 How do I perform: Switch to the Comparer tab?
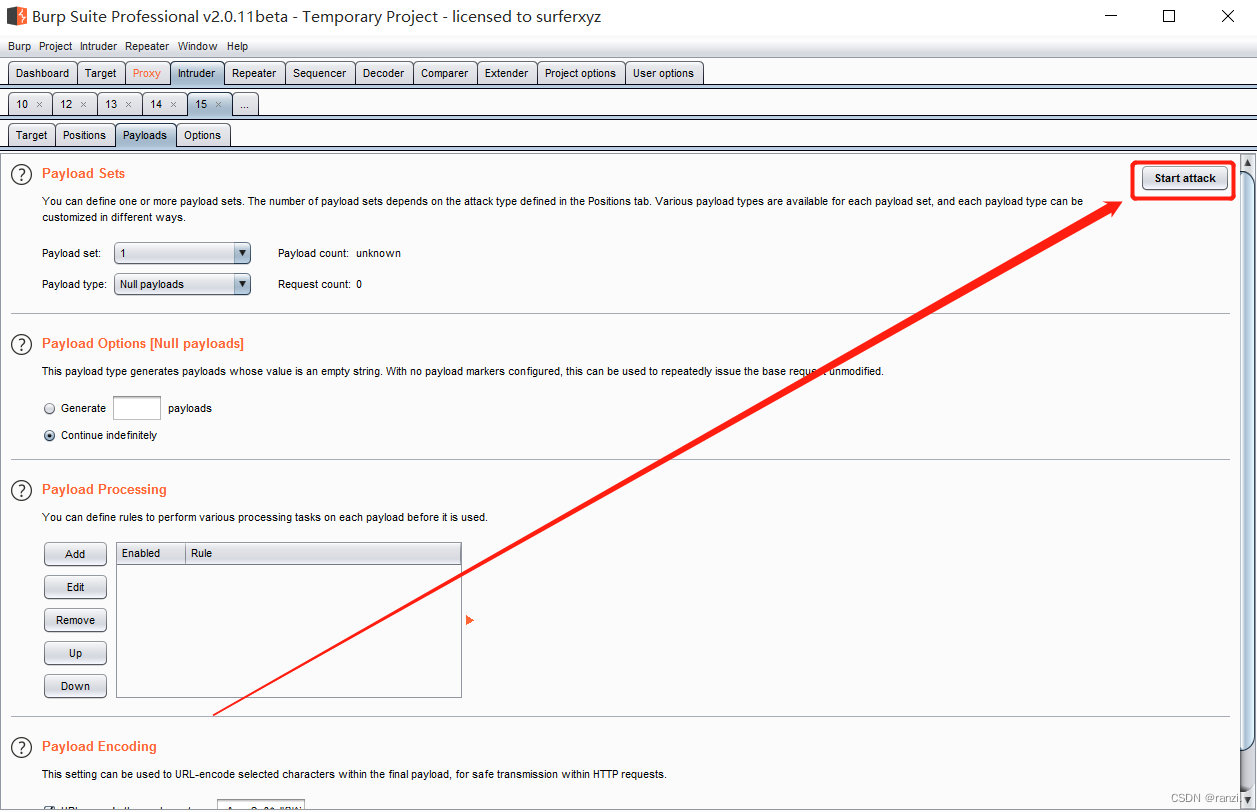click(445, 73)
